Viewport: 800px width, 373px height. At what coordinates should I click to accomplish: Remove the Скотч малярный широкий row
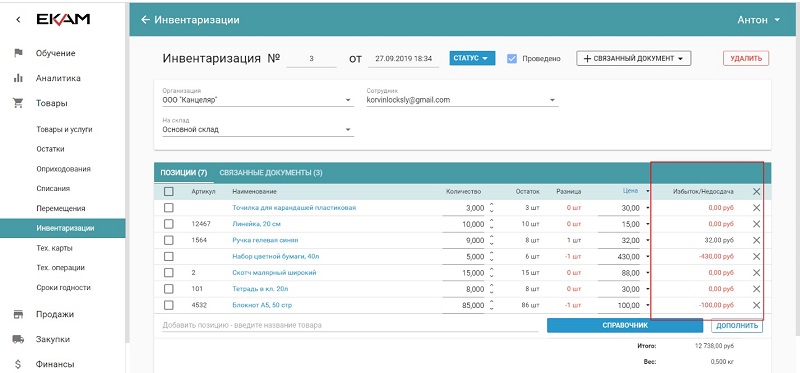point(756,273)
